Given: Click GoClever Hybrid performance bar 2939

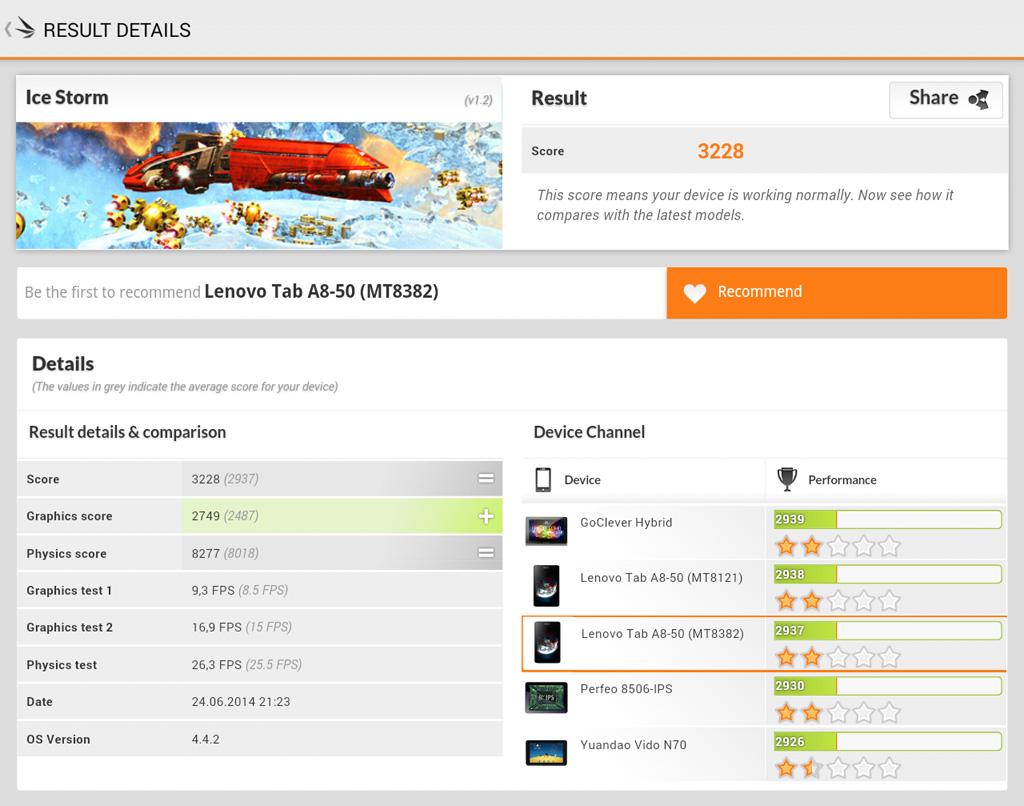Looking at the screenshot, I should [888, 519].
